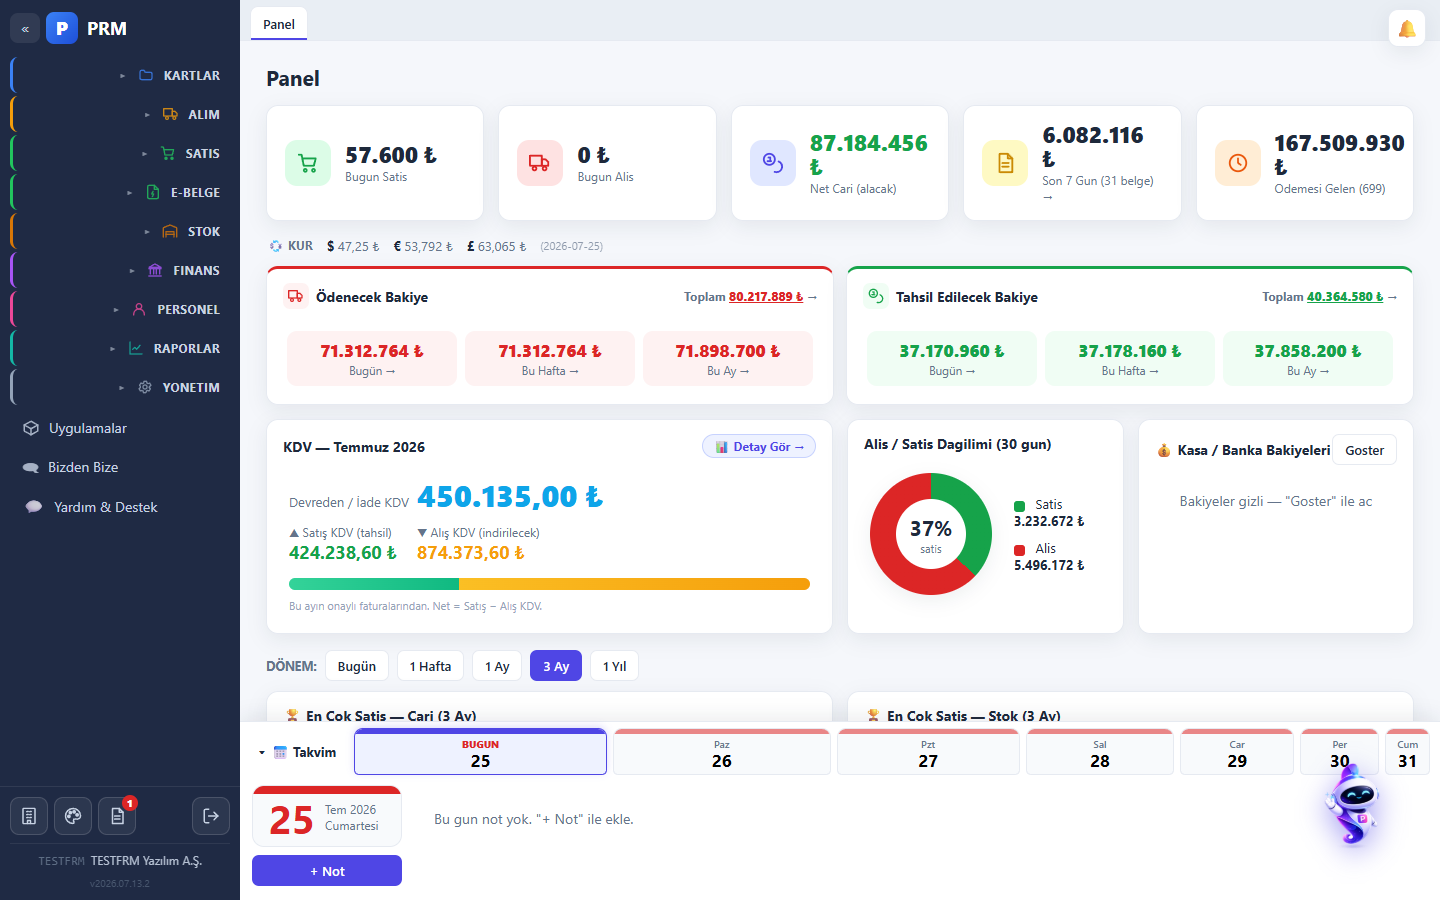Select the Sal 28 calendar day
1440x900 pixels.
1100,752
